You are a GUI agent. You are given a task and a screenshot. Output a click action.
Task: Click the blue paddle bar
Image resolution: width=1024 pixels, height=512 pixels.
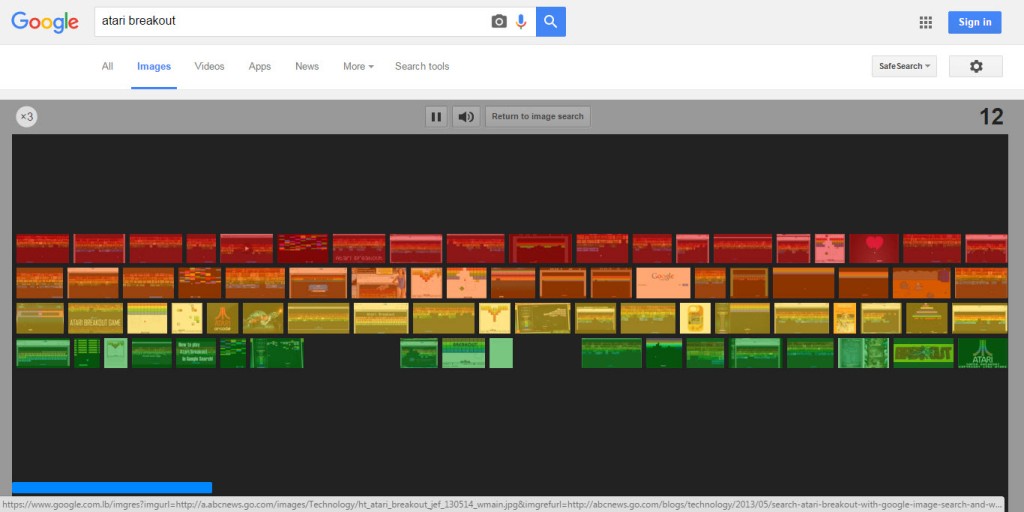click(x=112, y=488)
